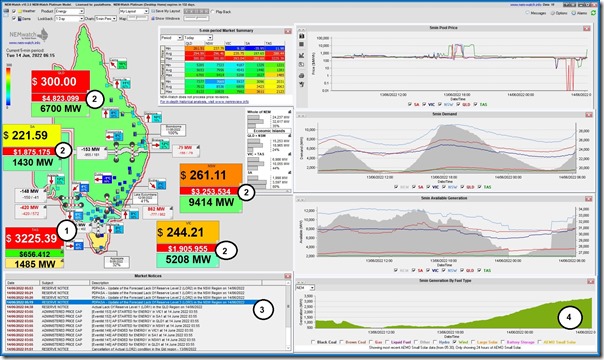Open chart style icon in Pool Price toolbar
The image size is (604, 360).
[x=302, y=55]
